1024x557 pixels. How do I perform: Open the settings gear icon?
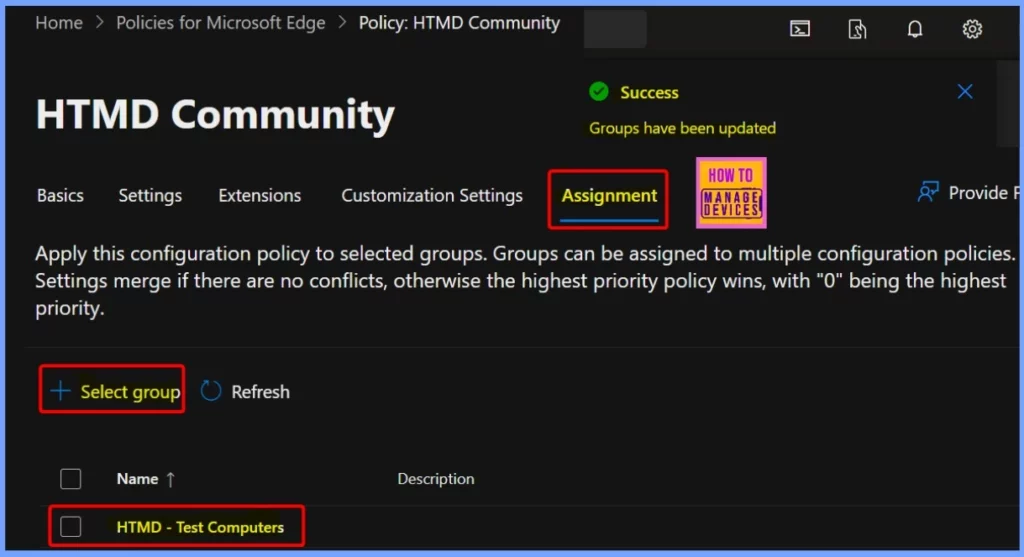pos(972,29)
